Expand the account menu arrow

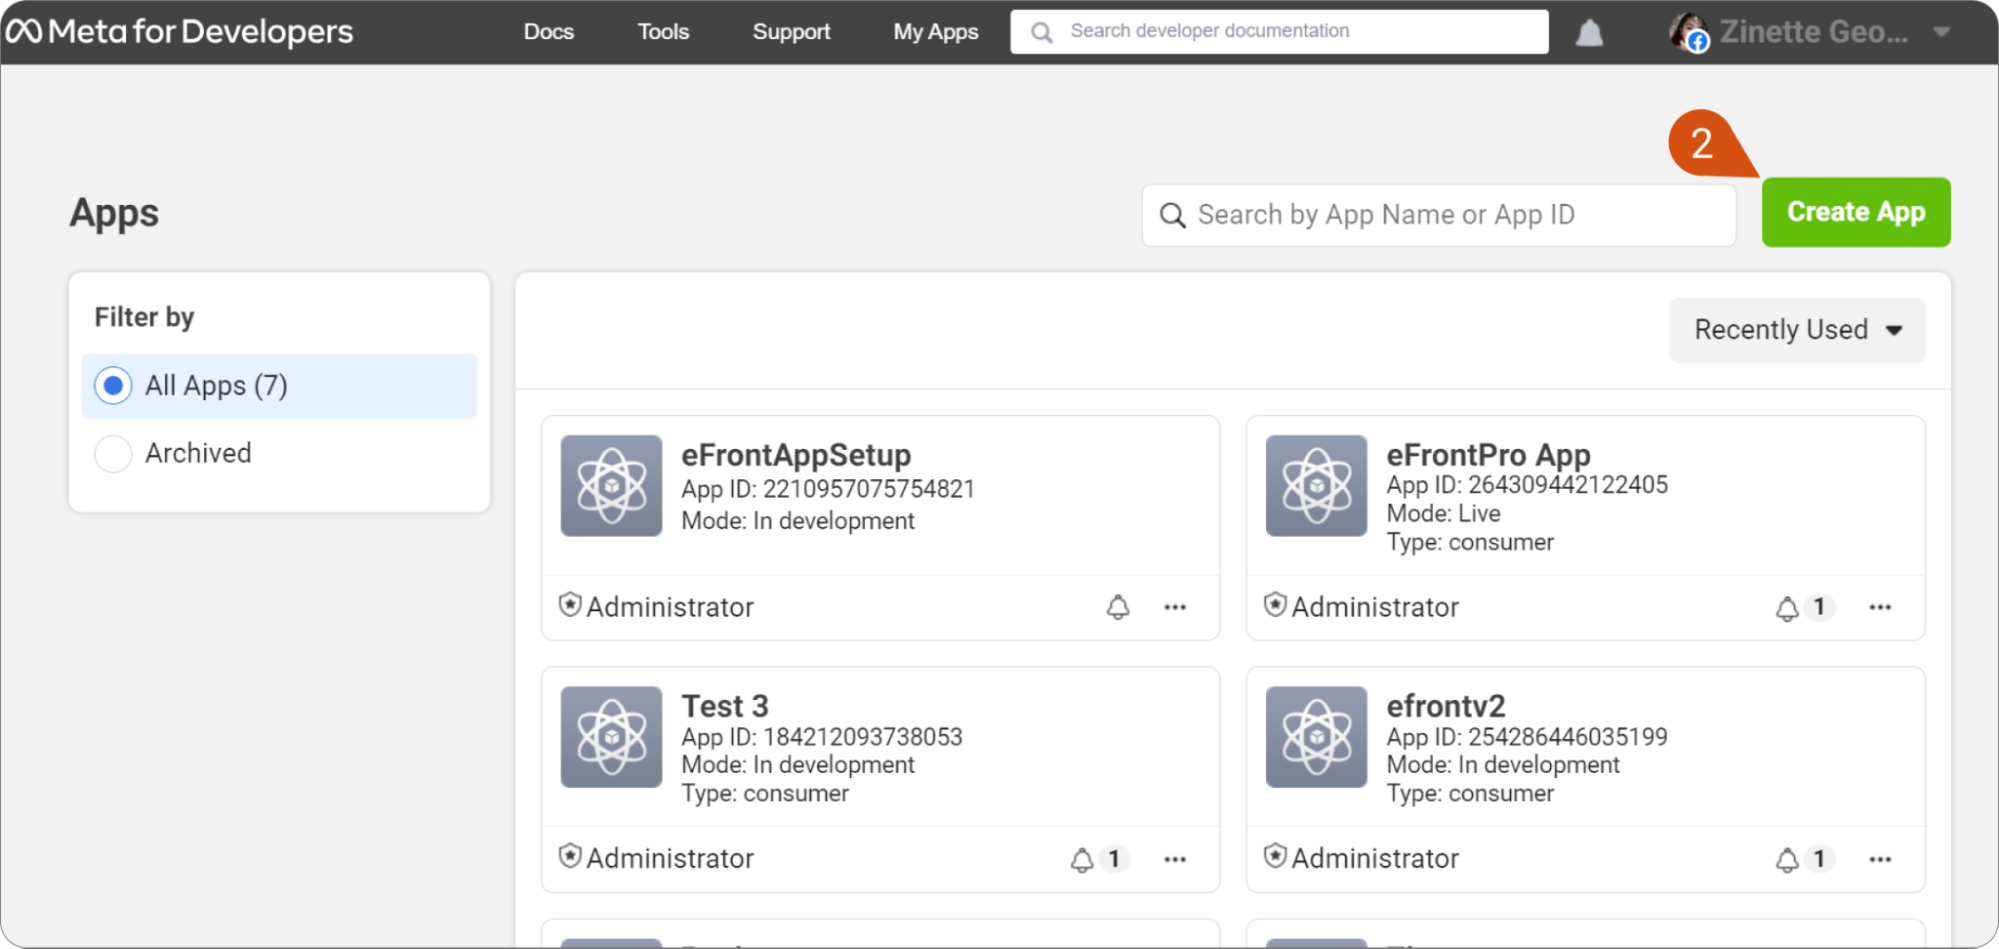[1941, 32]
